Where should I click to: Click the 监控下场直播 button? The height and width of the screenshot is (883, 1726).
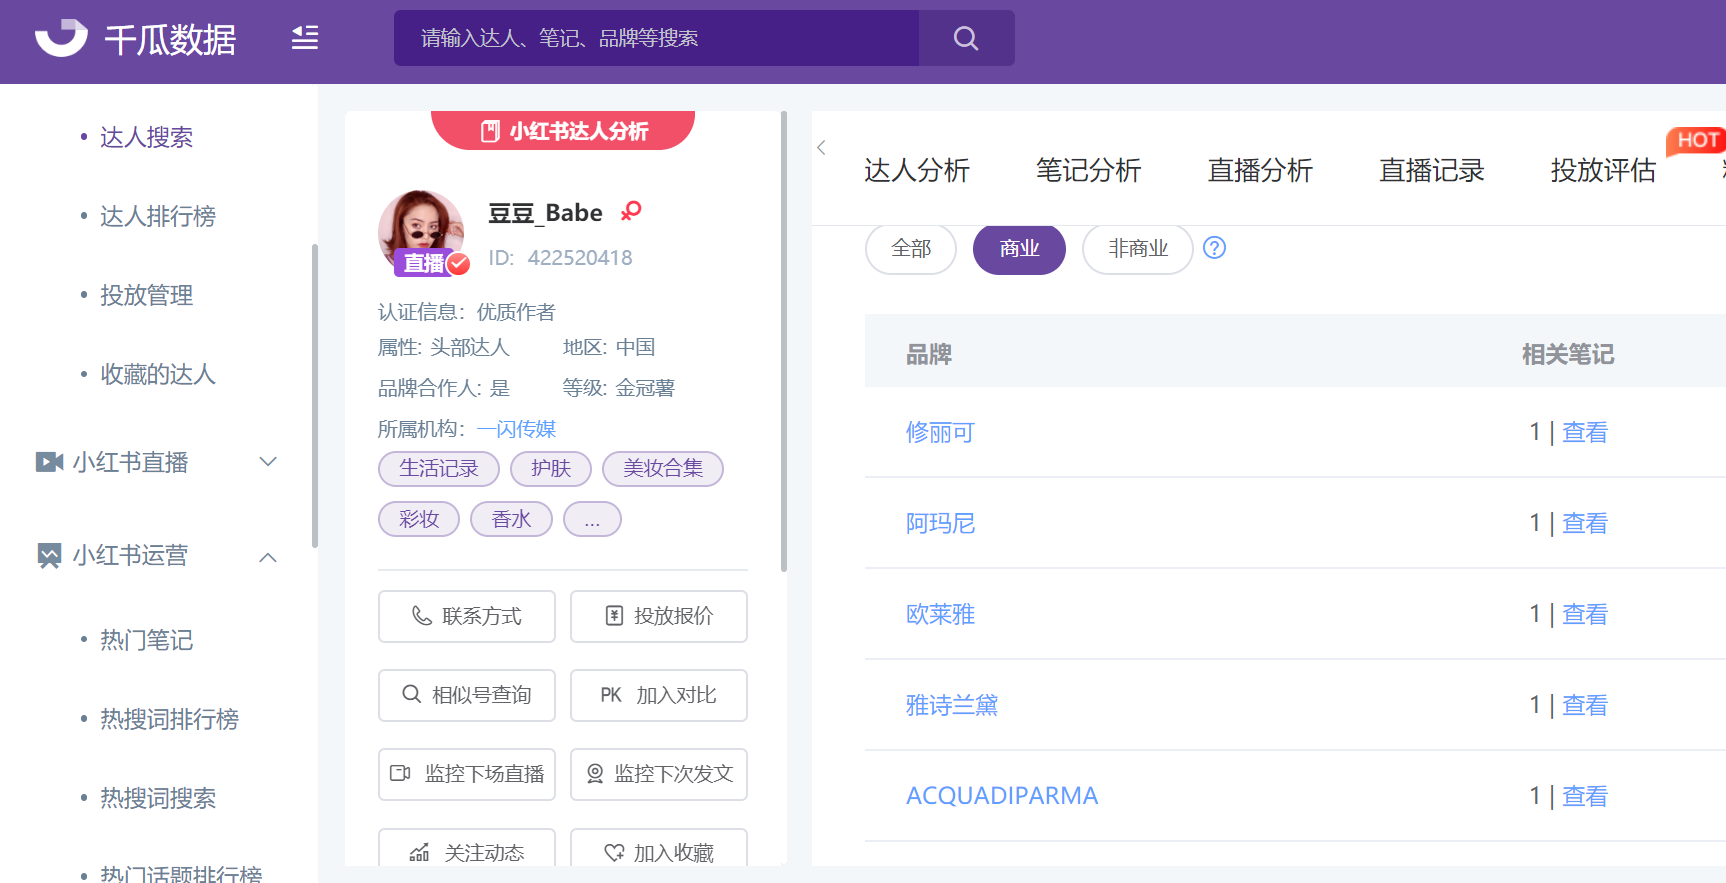point(467,774)
